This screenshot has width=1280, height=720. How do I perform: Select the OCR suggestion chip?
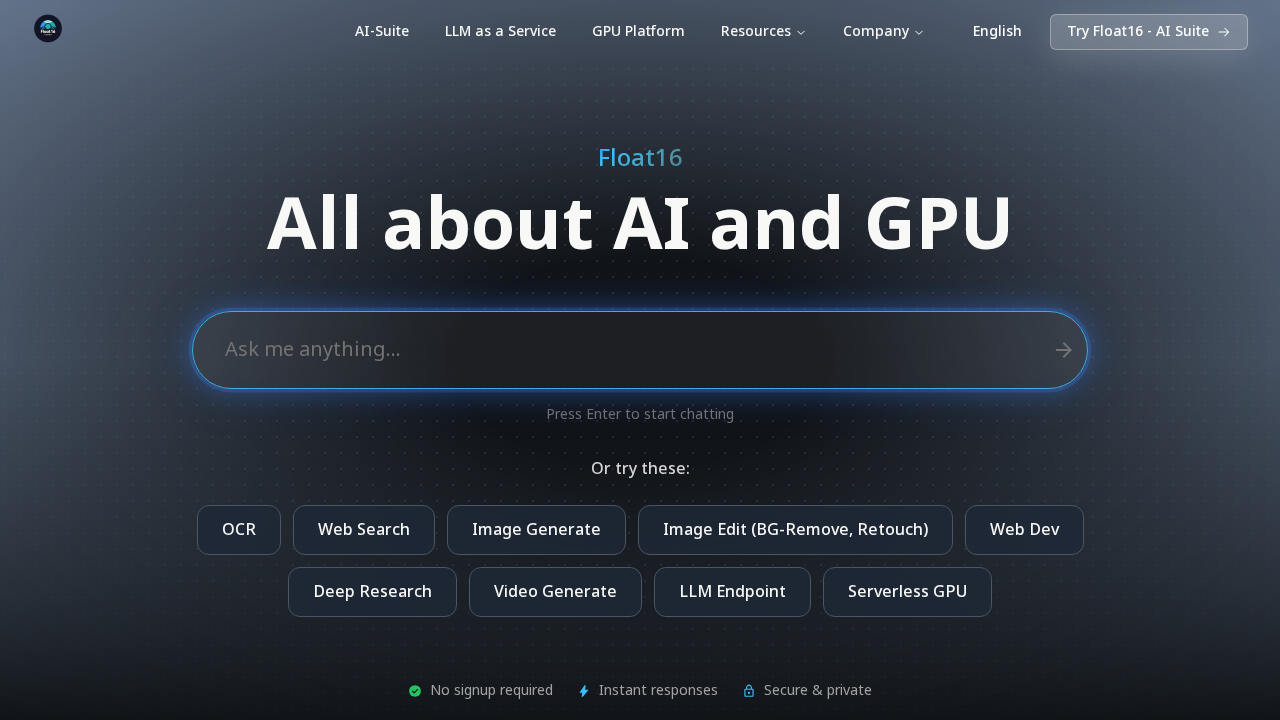tap(238, 530)
